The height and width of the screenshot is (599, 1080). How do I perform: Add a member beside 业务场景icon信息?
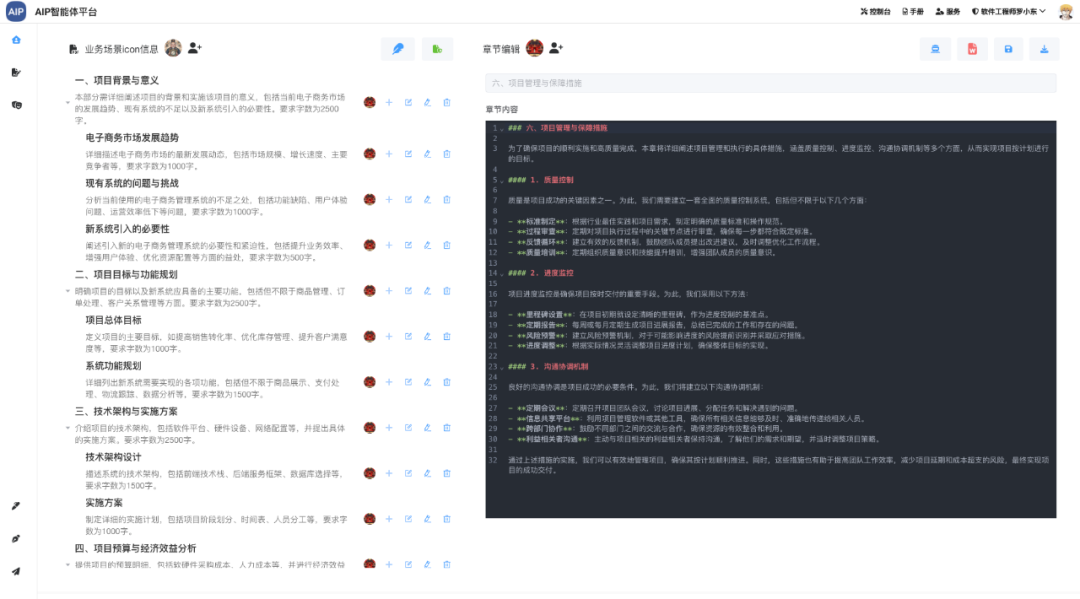click(194, 48)
